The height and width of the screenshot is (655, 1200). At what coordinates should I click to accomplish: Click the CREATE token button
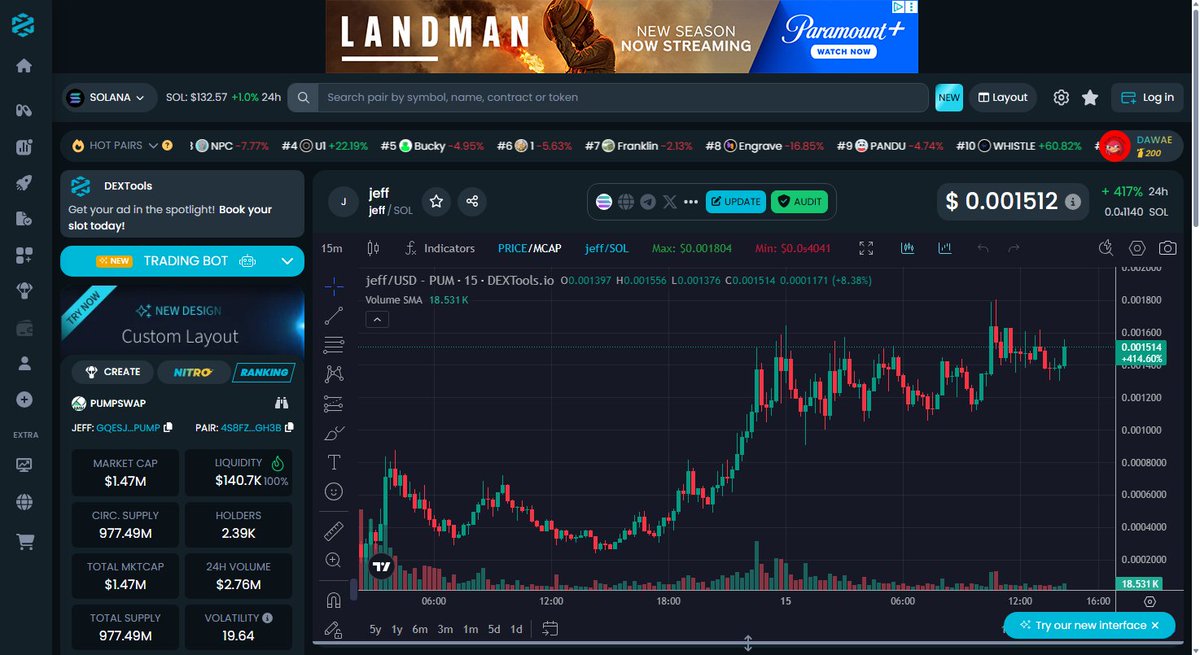point(112,372)
